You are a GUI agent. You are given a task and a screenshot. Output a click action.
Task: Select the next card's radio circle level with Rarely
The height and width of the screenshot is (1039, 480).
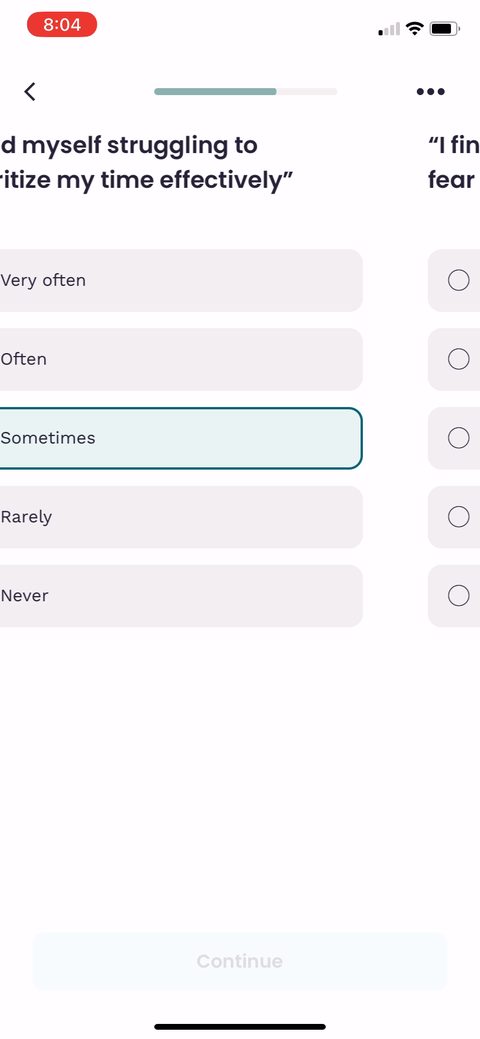point(458,517)
